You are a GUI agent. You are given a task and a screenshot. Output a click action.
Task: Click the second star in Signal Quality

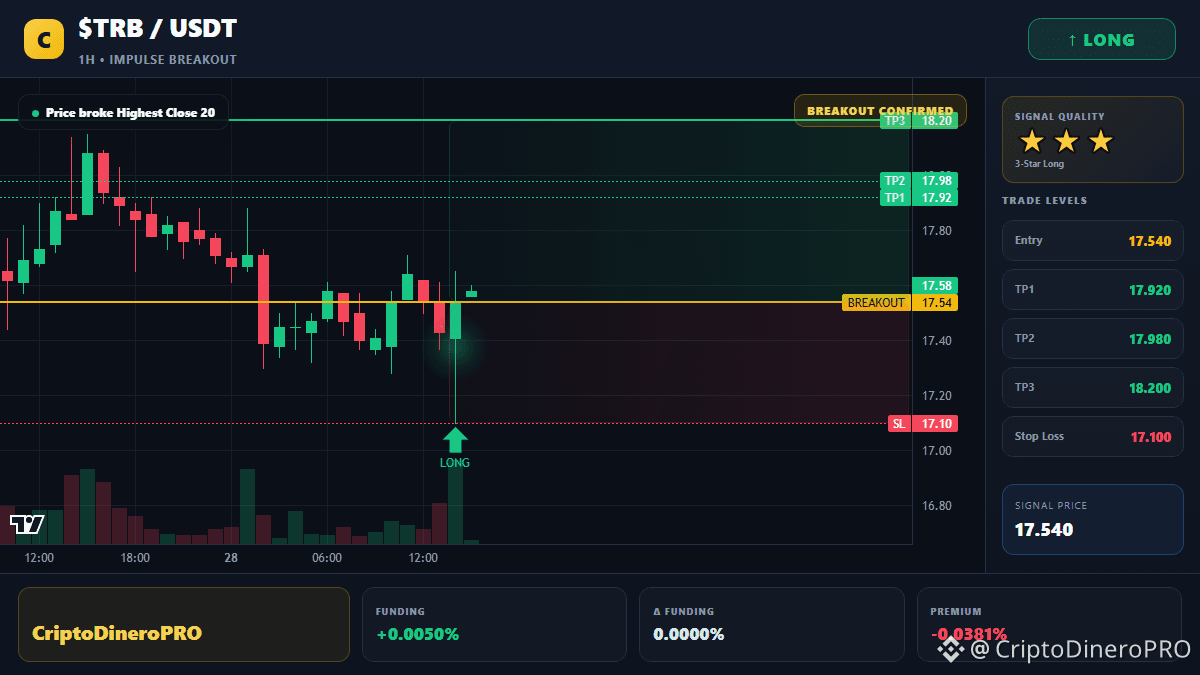pyautogui.click(x=1066, y=142)
